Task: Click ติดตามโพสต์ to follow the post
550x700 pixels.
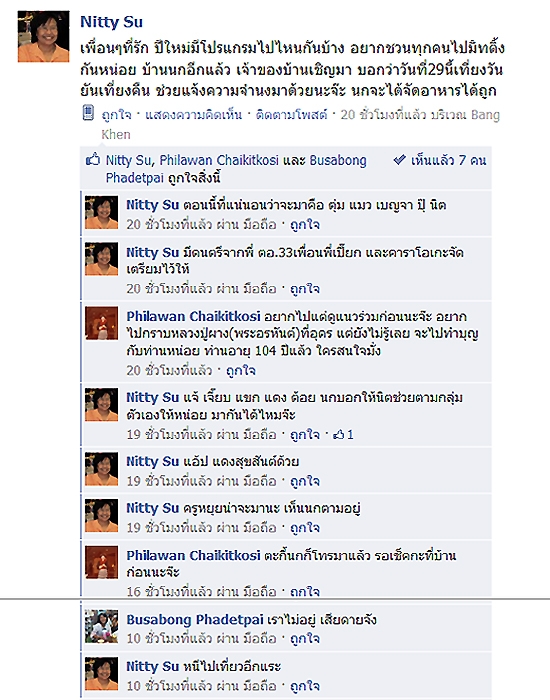Action: pos(292,115)
